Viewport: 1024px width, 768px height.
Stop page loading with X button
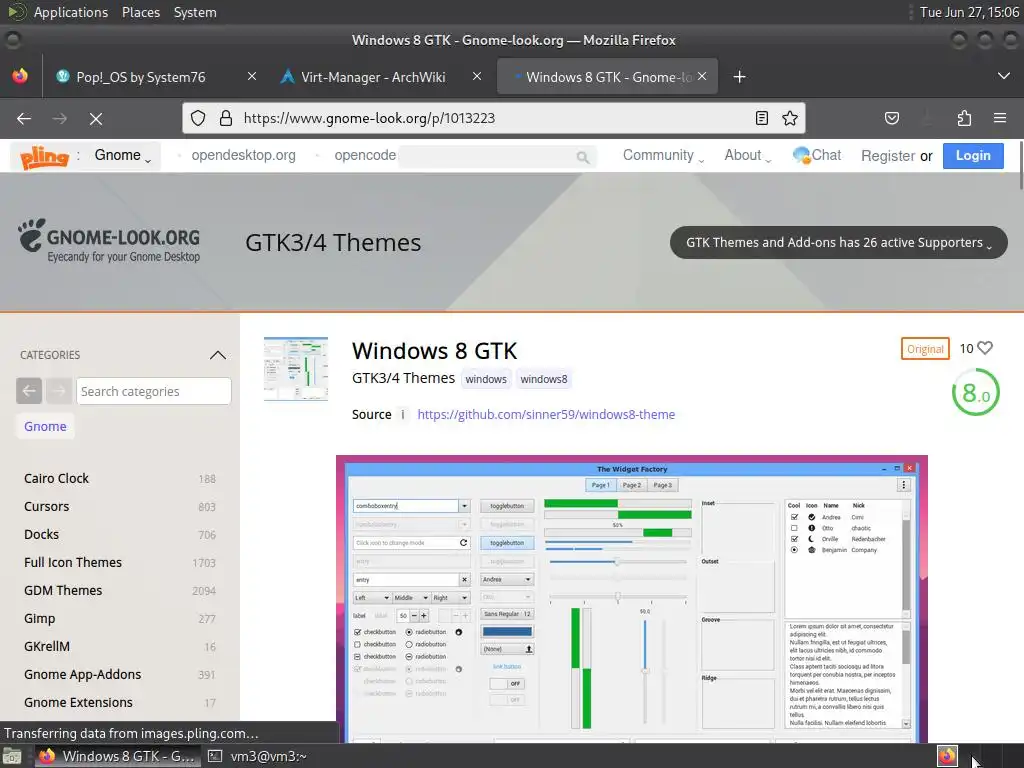click(x=95, y=118)
